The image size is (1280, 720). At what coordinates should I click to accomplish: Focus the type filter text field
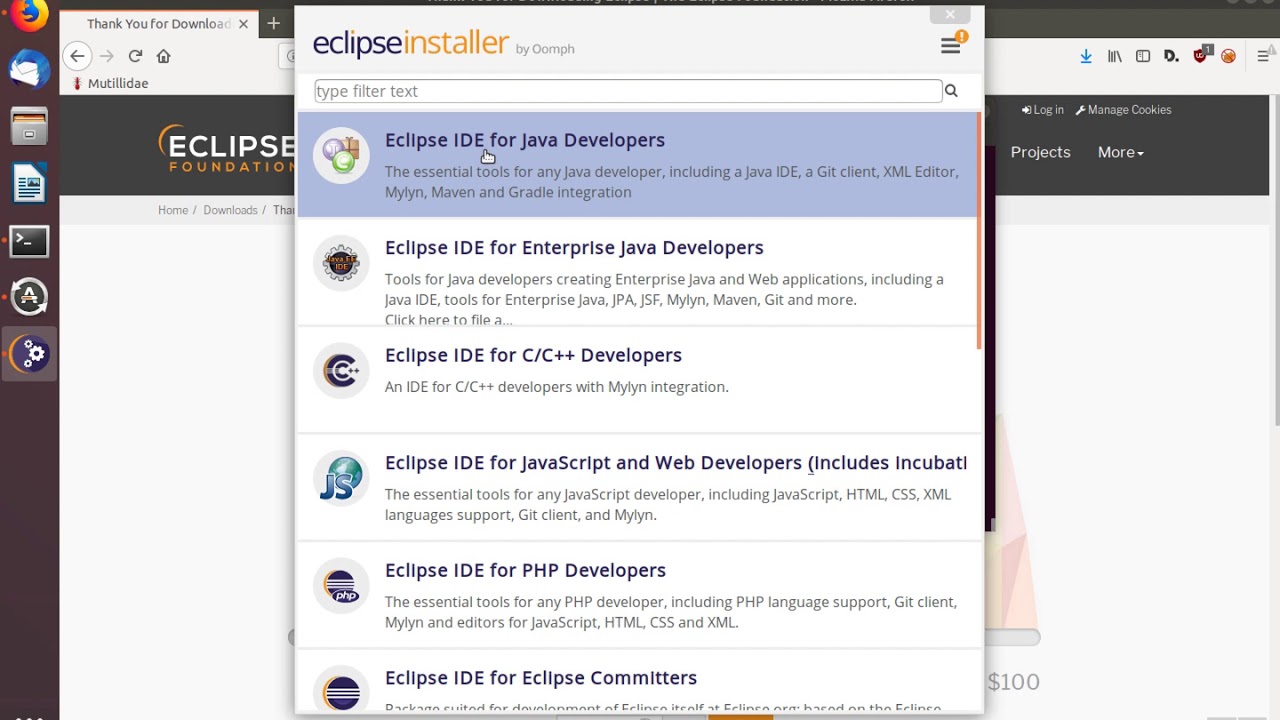[628, 91]
